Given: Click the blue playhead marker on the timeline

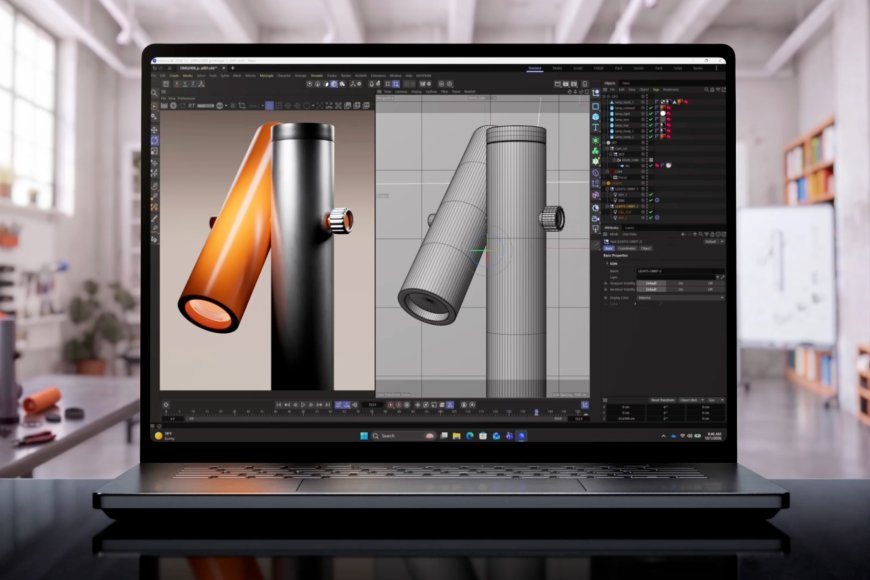Looking at the screenshot, I should 536,412.
